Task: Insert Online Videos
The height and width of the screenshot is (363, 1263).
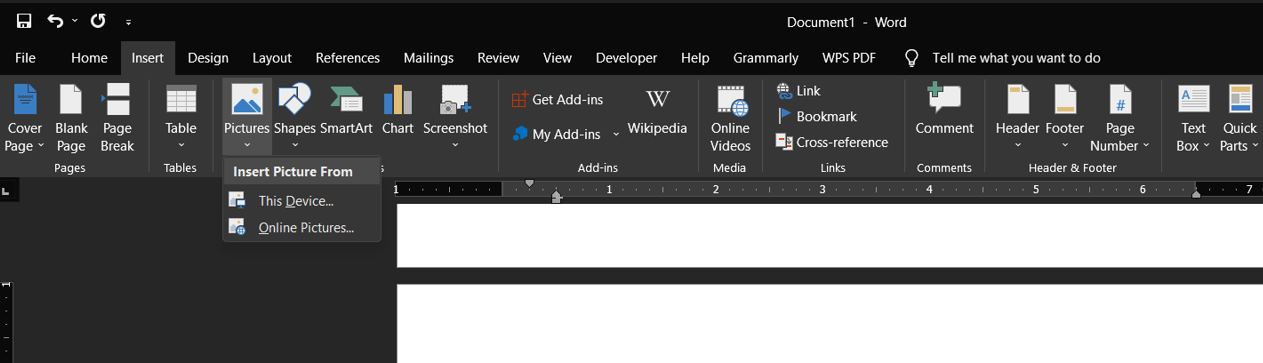Action: pyautogui.click(x=731, y=118)
